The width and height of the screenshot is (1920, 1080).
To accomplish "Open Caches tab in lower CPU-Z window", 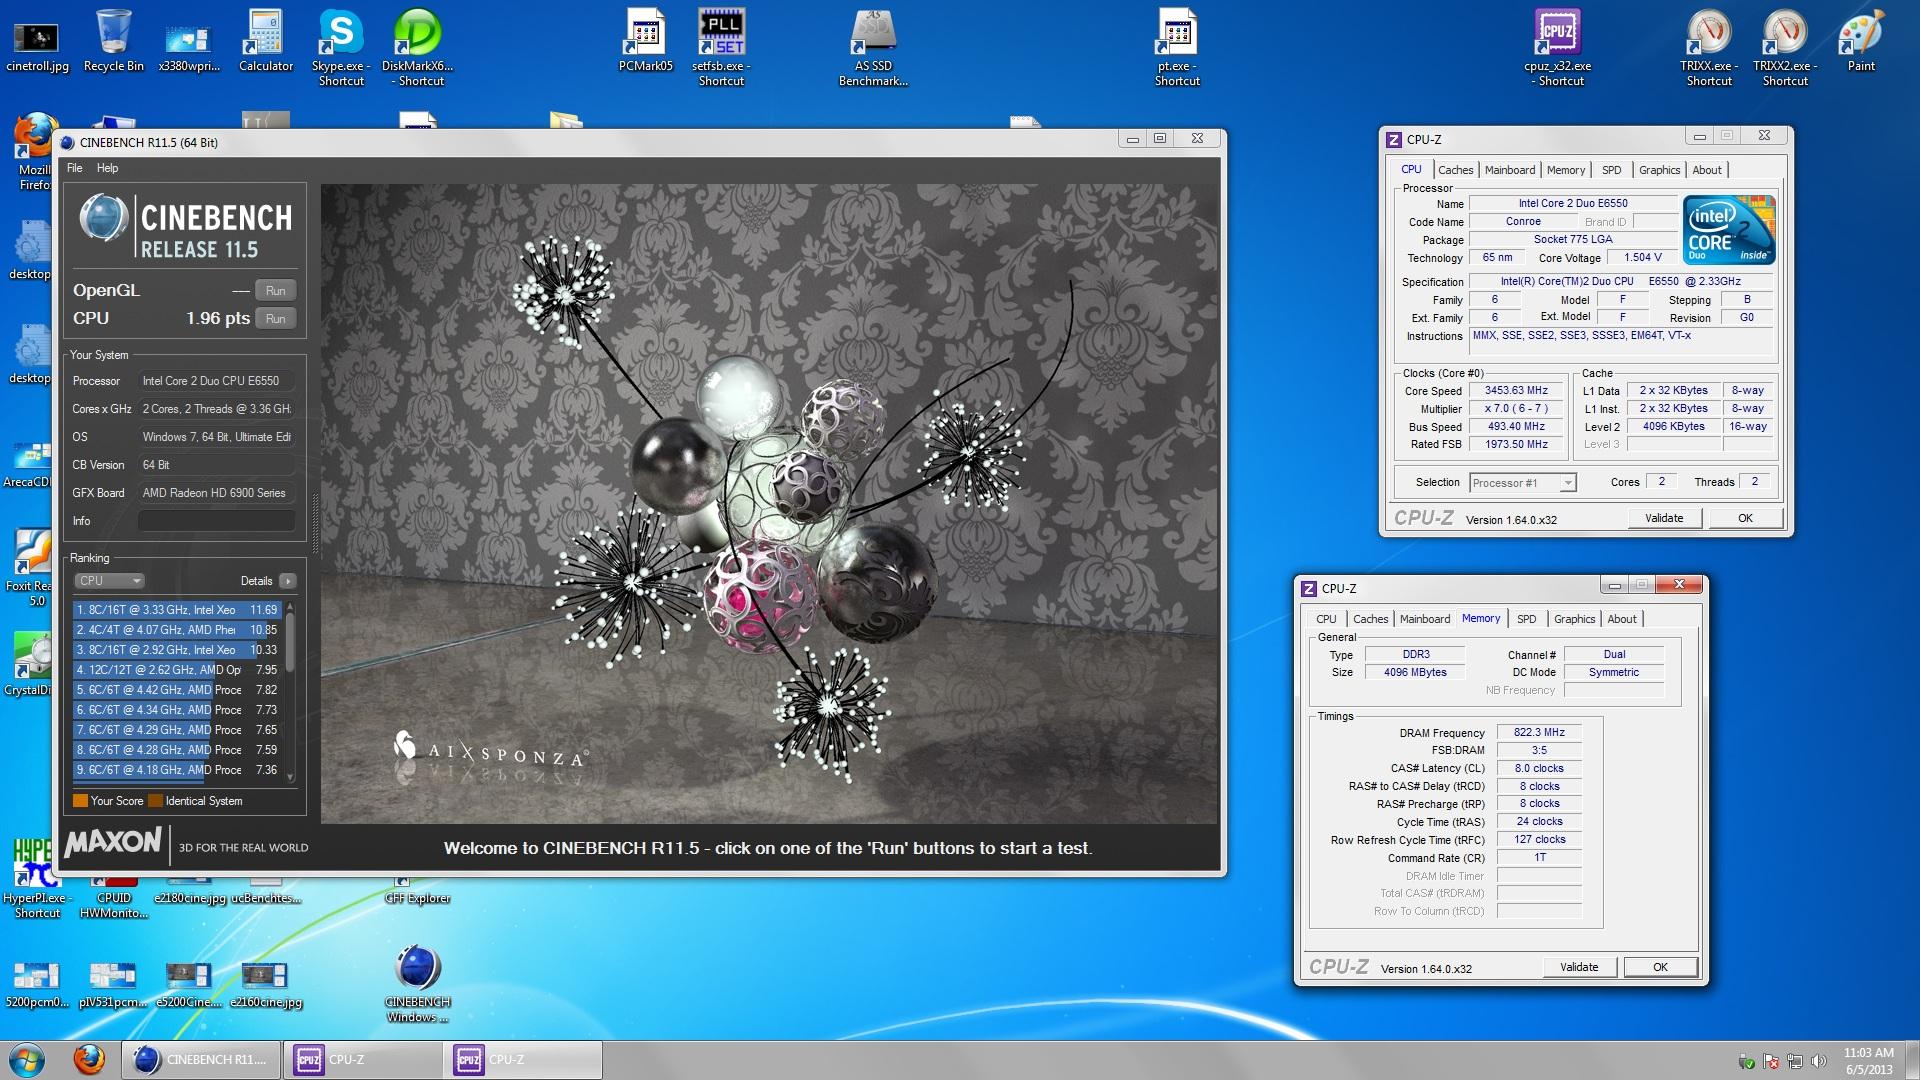I will [1370, 619].
